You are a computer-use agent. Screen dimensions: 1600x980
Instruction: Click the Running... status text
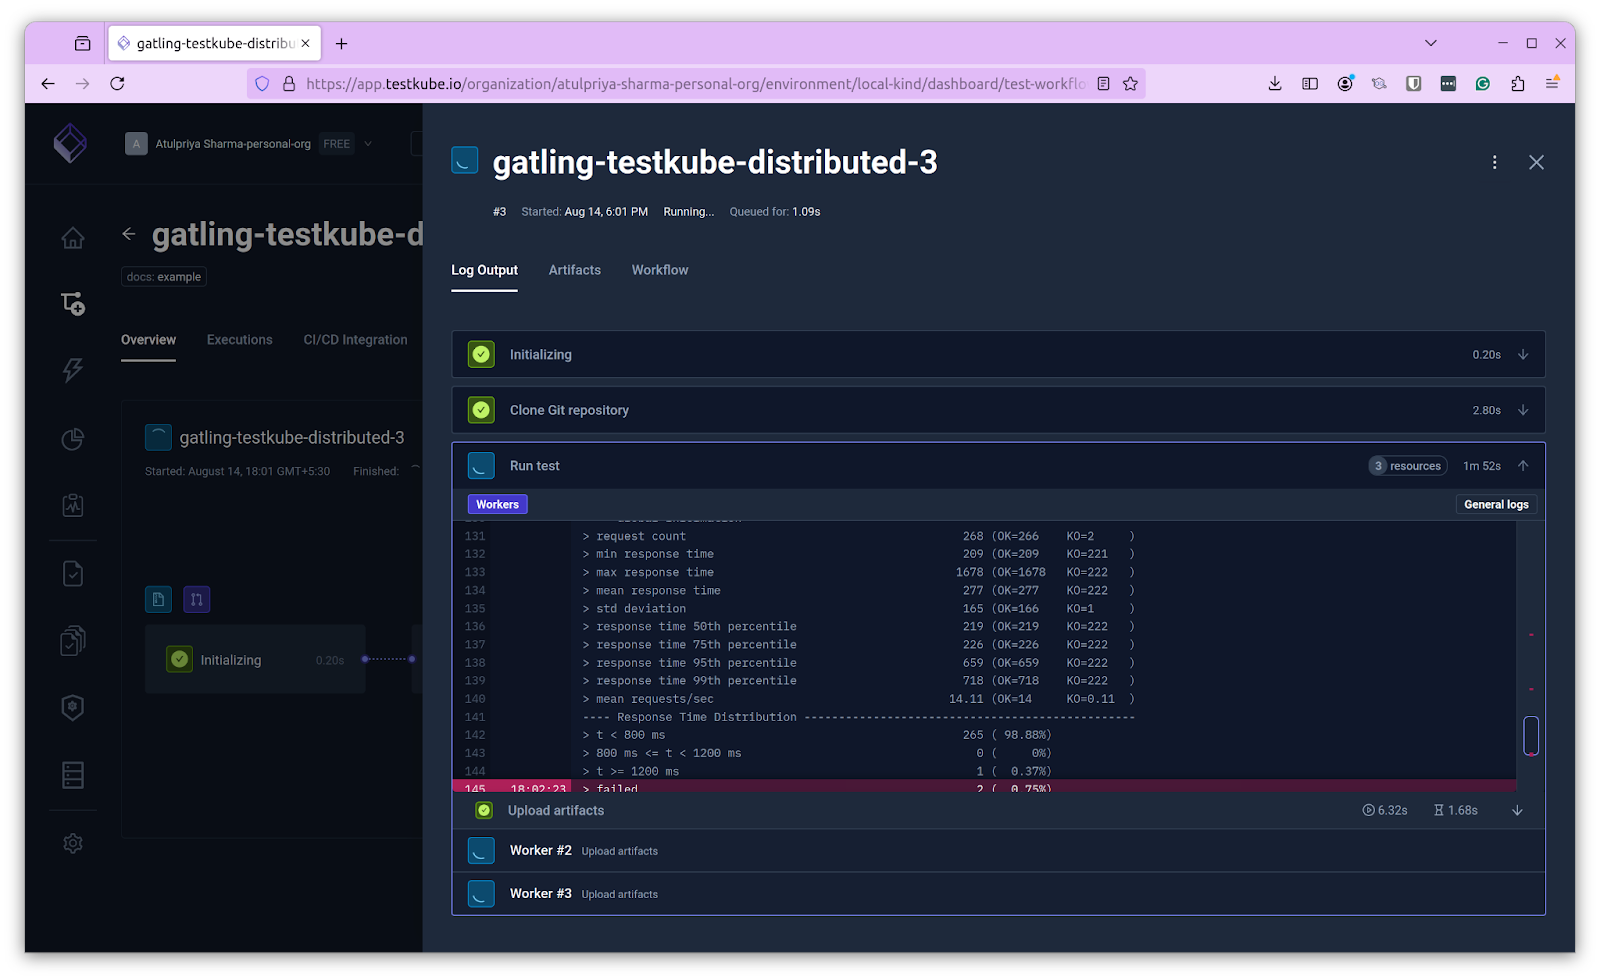[x=689, y=212]
